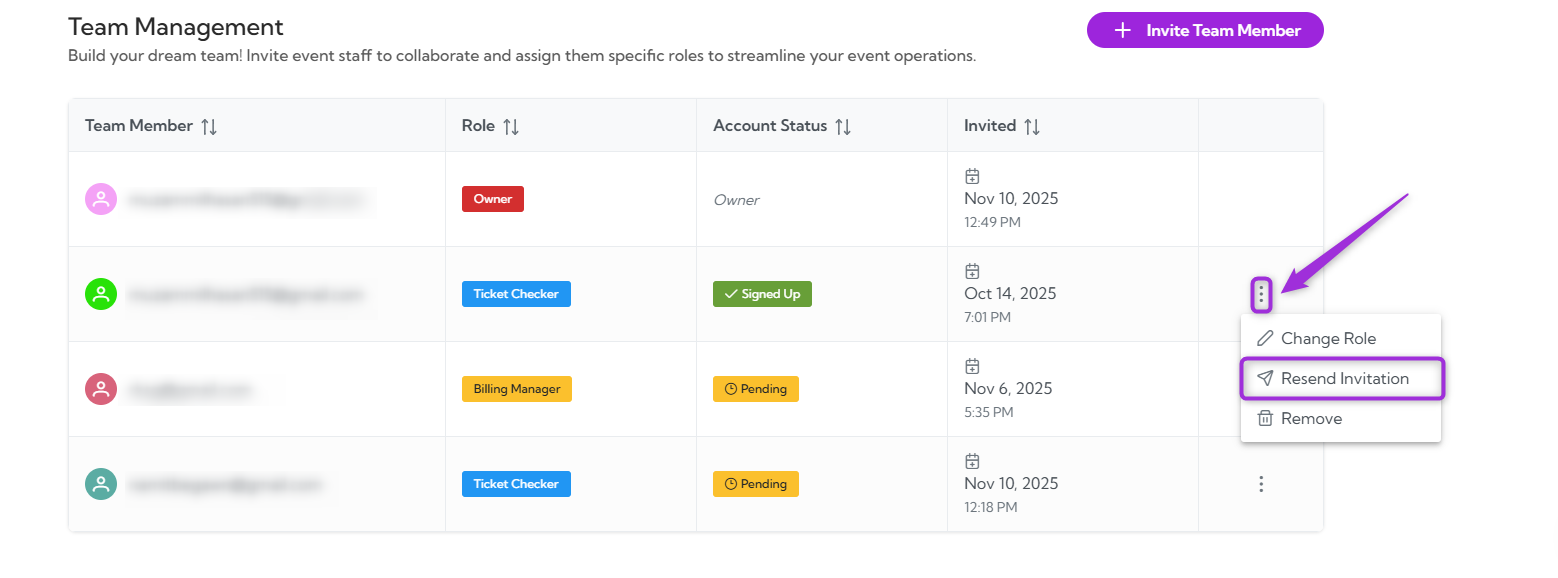Image resolution: width=1558 pixels, height=578 pixels.
Task: Click calendar icon above Oct 14, 2025
Action: coord(972,271)
